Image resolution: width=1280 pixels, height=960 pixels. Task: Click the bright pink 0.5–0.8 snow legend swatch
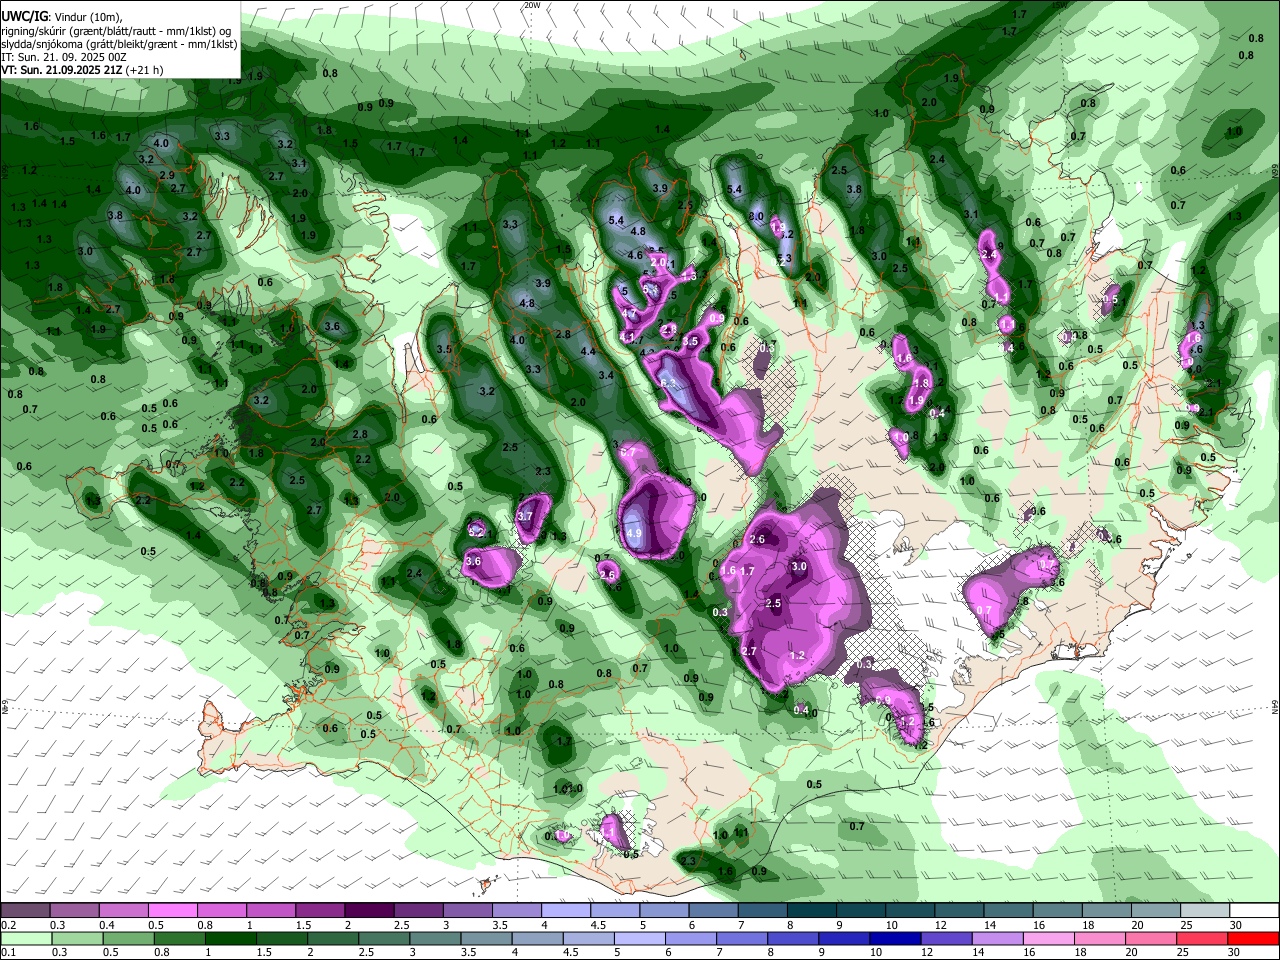point(172,910)
